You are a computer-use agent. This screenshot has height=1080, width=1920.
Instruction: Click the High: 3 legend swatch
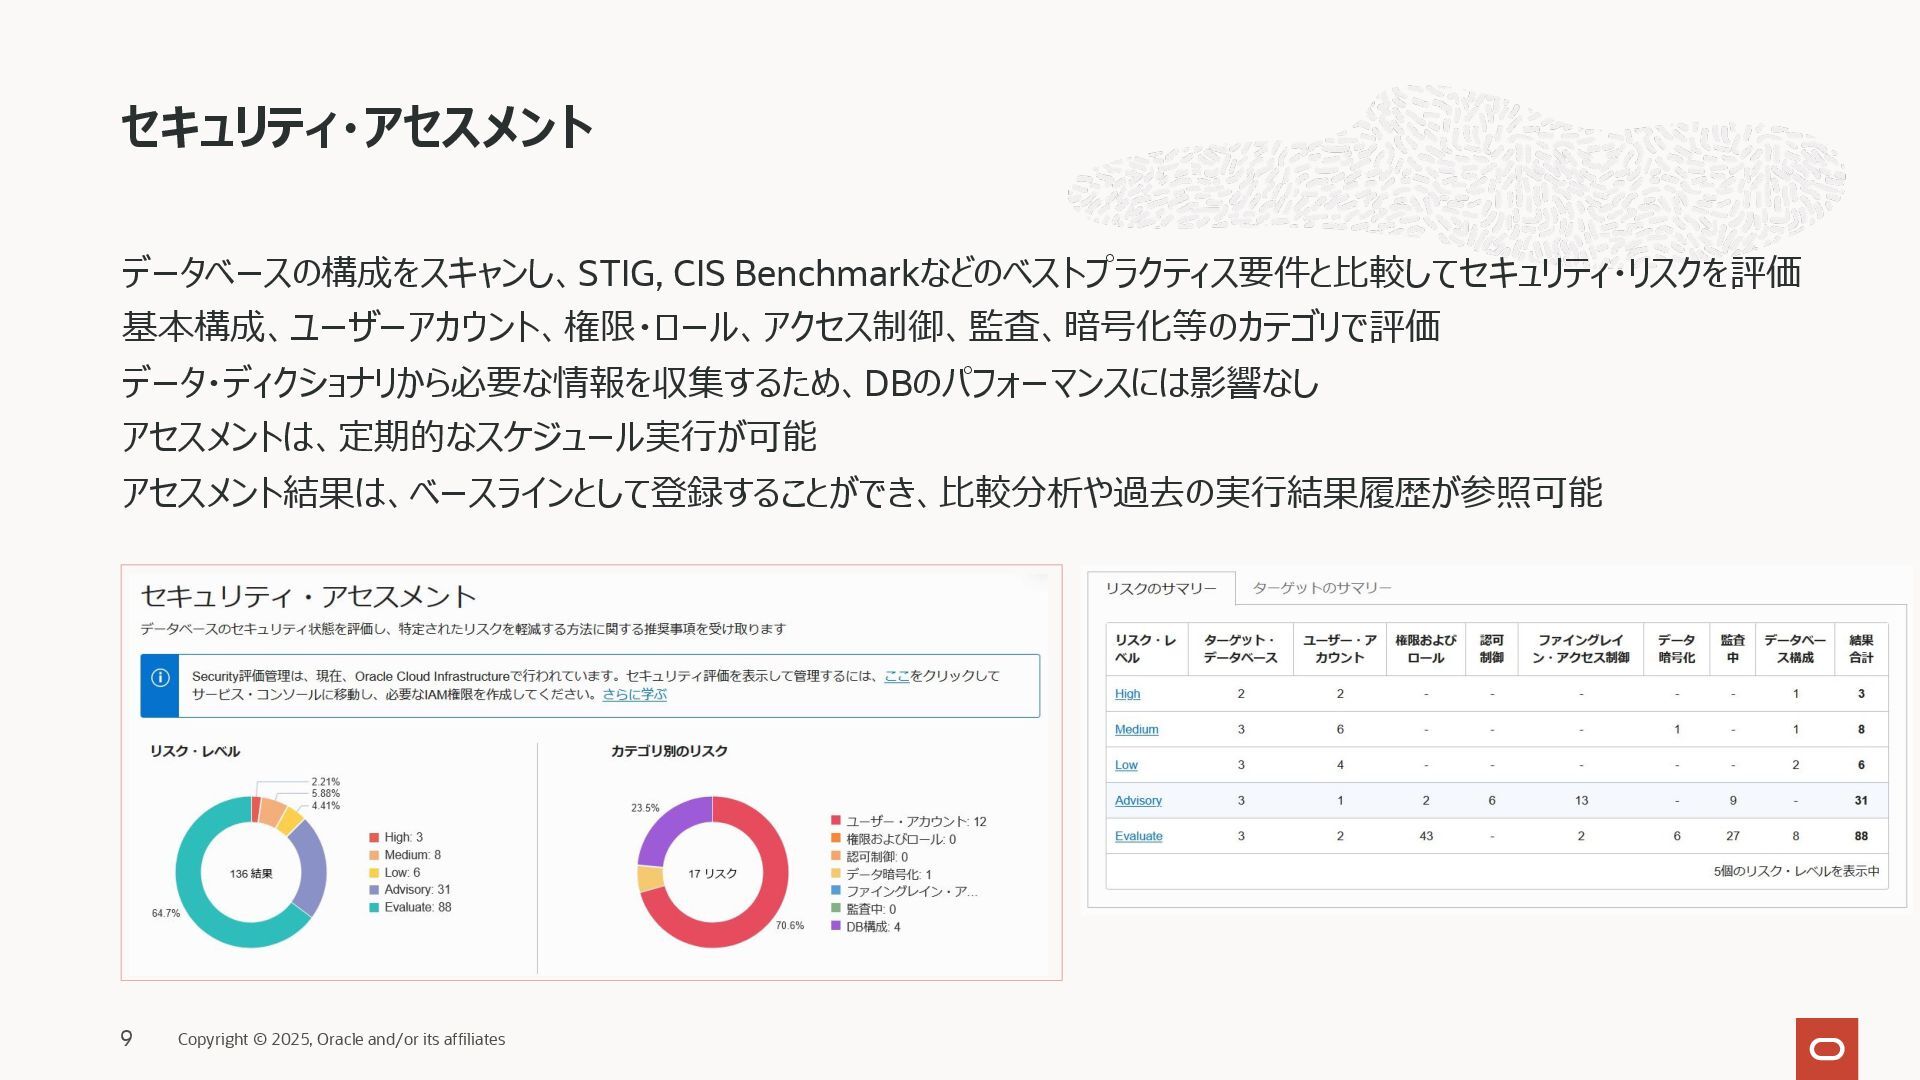[x=374, y=838]
